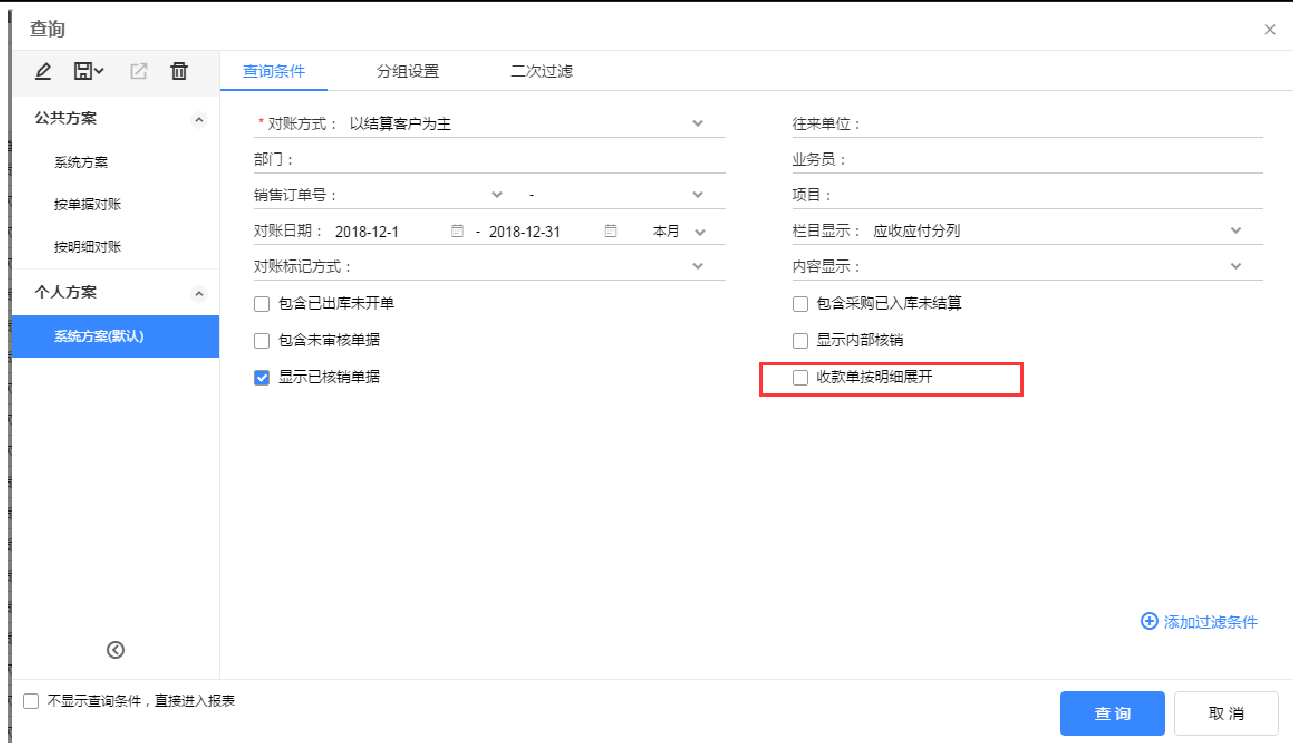Image resolution: width=1293 pixels, height=743 pixels.
Task: Click the blue 查询 button
Action: pos(1112,713)
